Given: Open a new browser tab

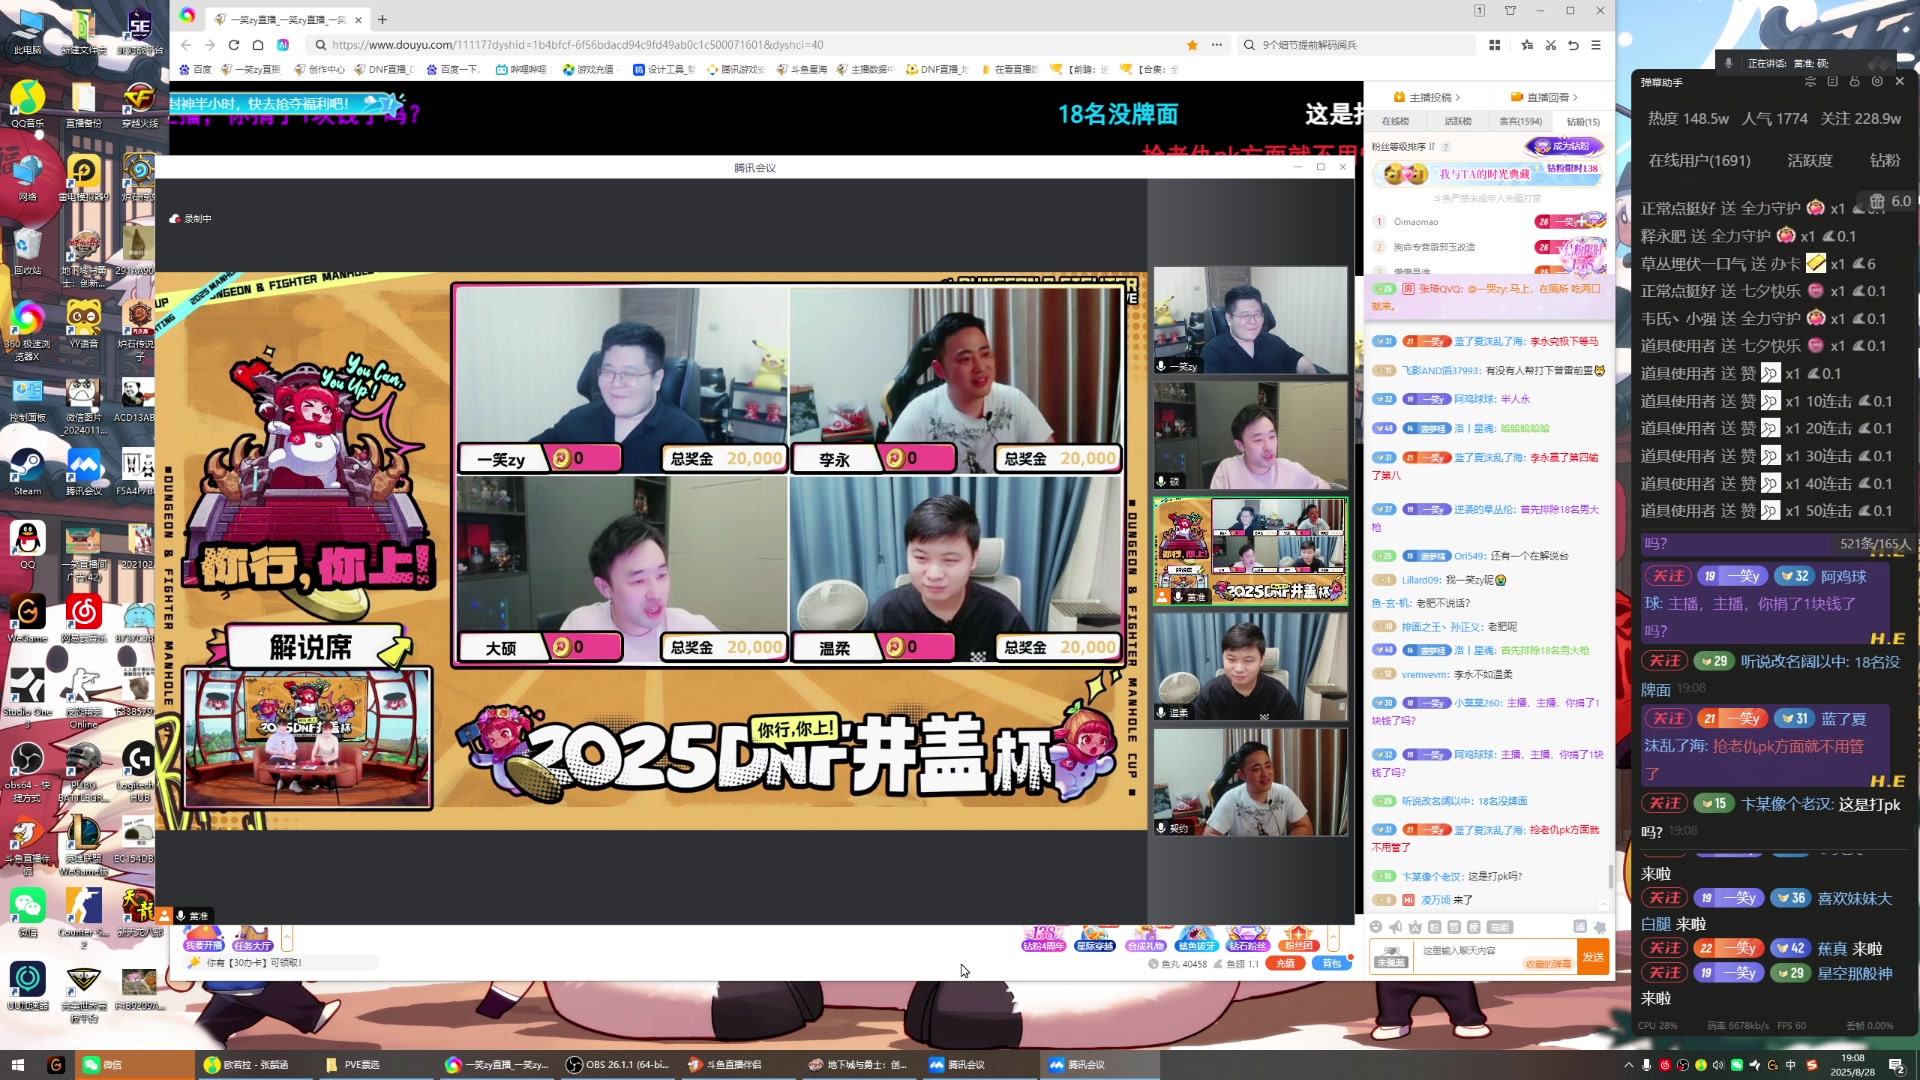Looking at the screenshot, I should click(x=382, y=19).
